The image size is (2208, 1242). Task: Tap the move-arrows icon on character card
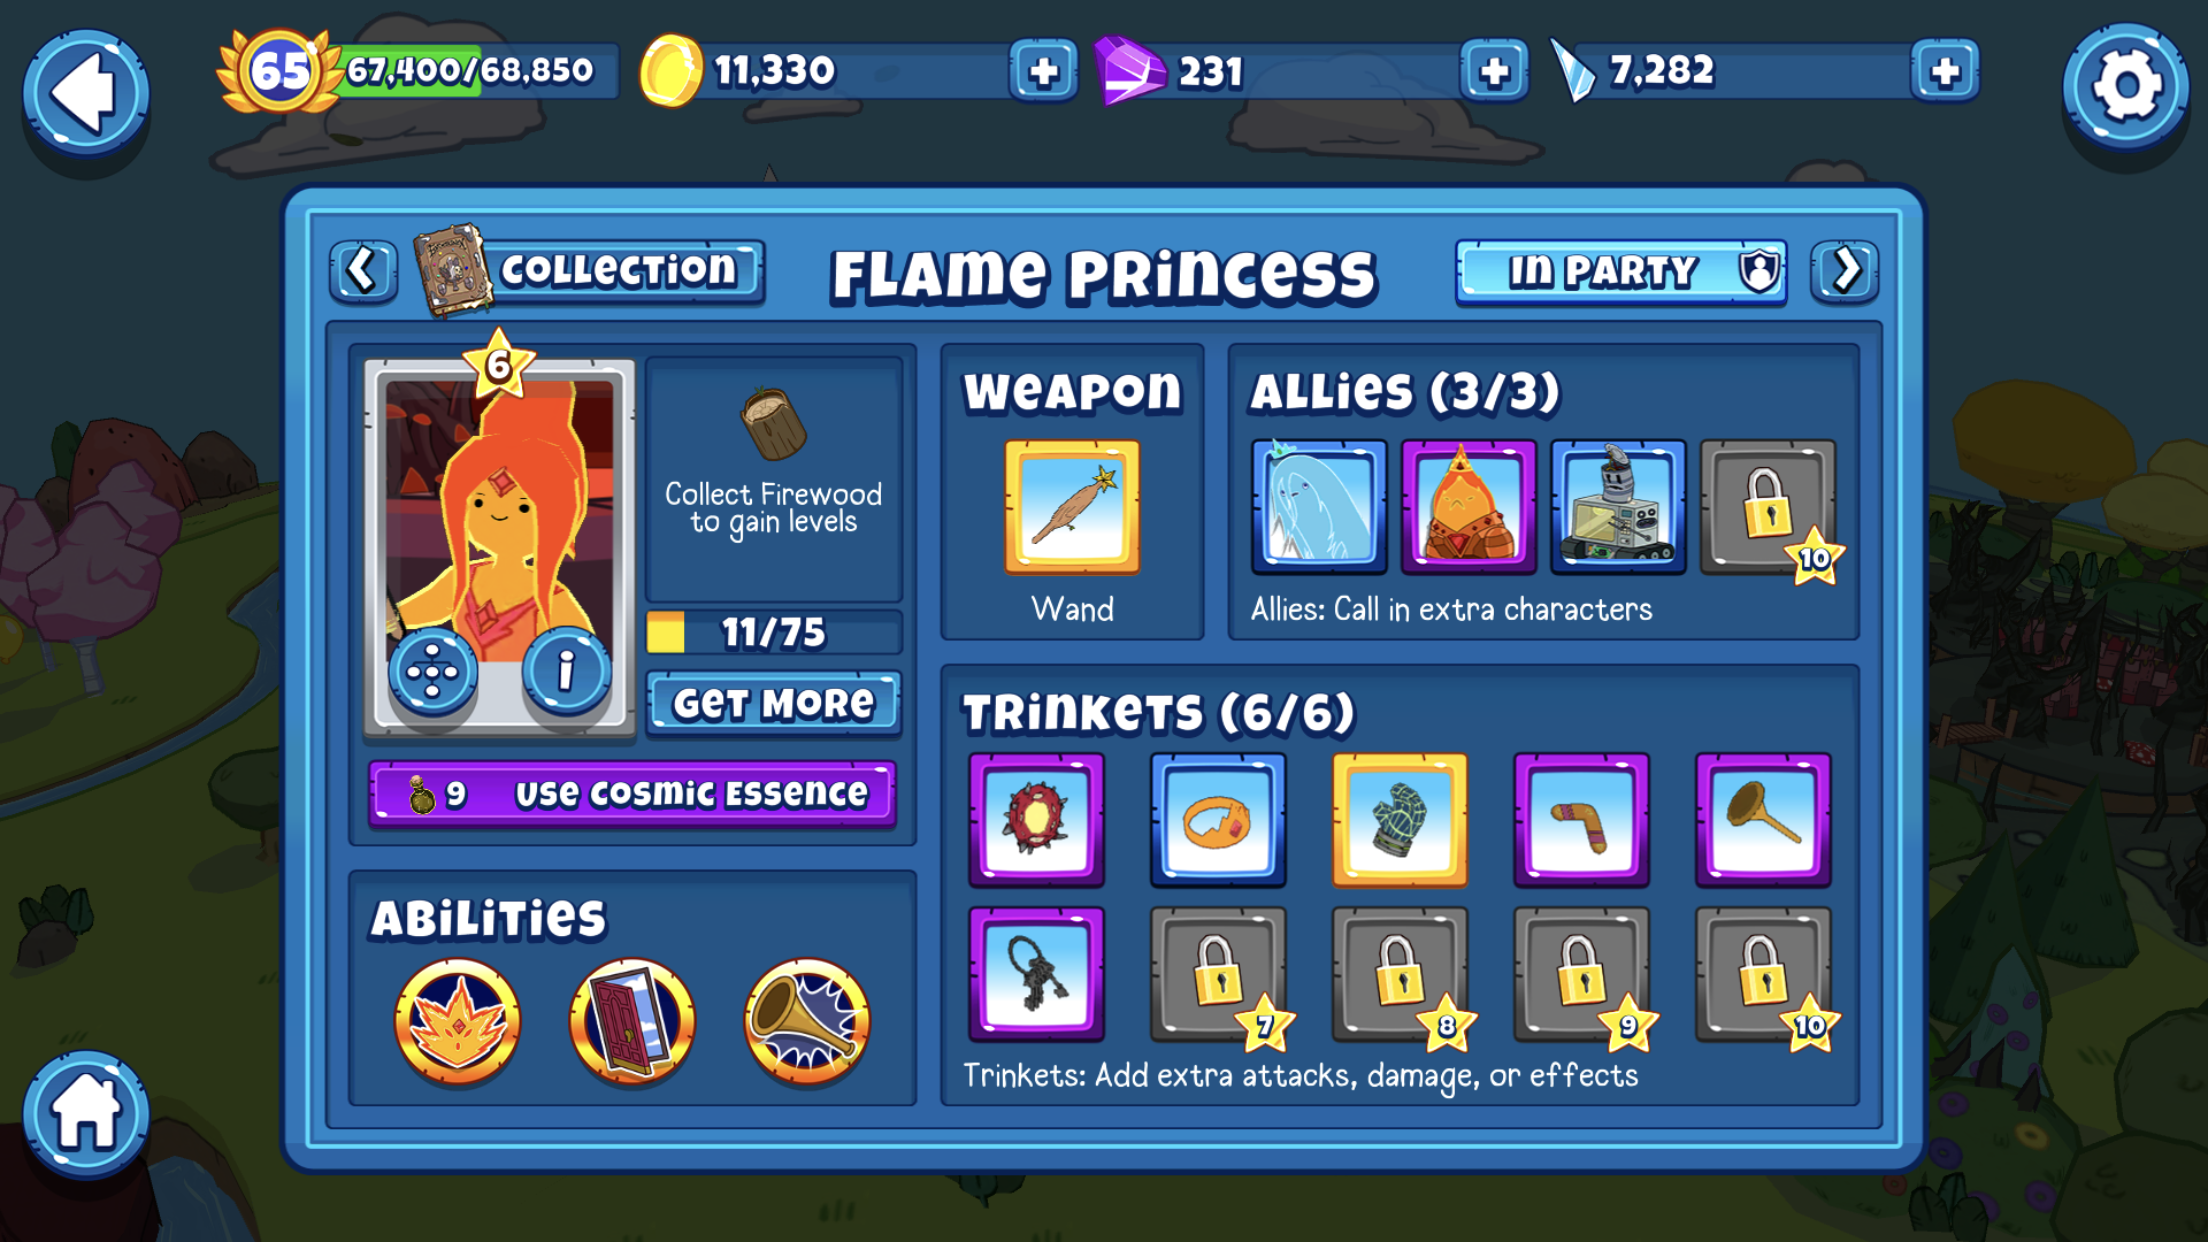point(432,670)
